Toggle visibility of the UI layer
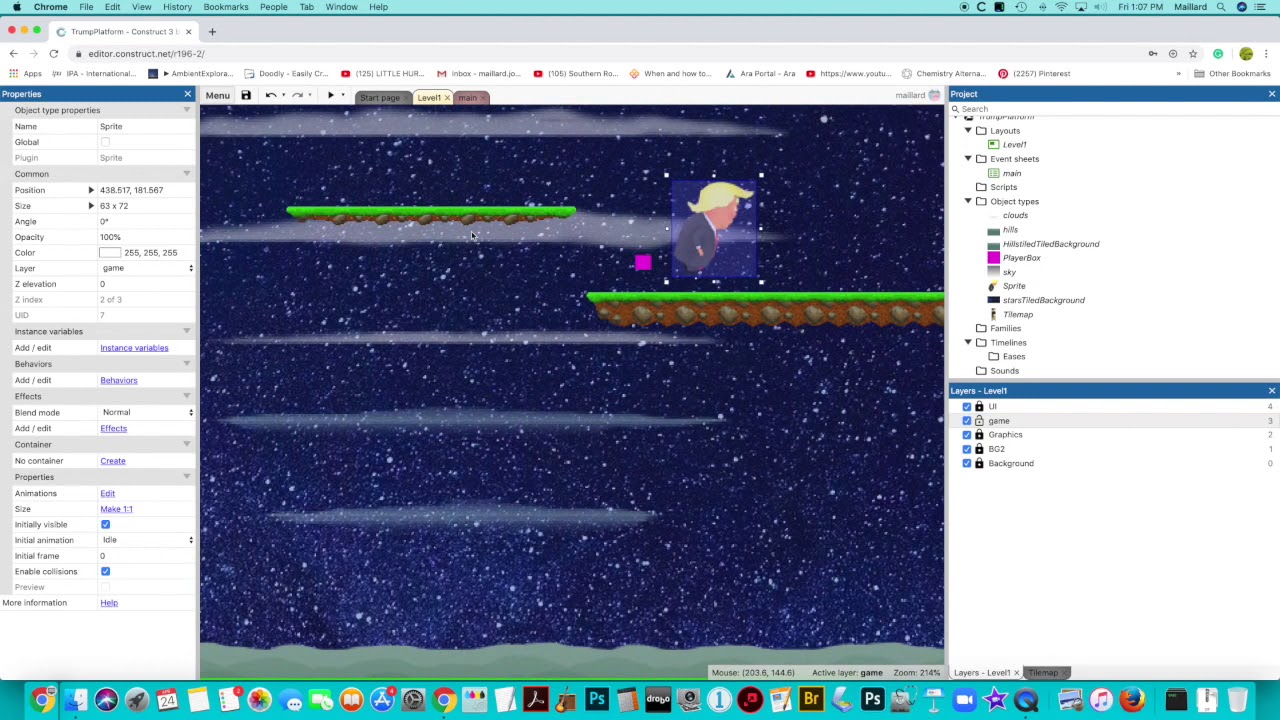Viewport: 1280px width, 720px height. [x=966, y=407]
